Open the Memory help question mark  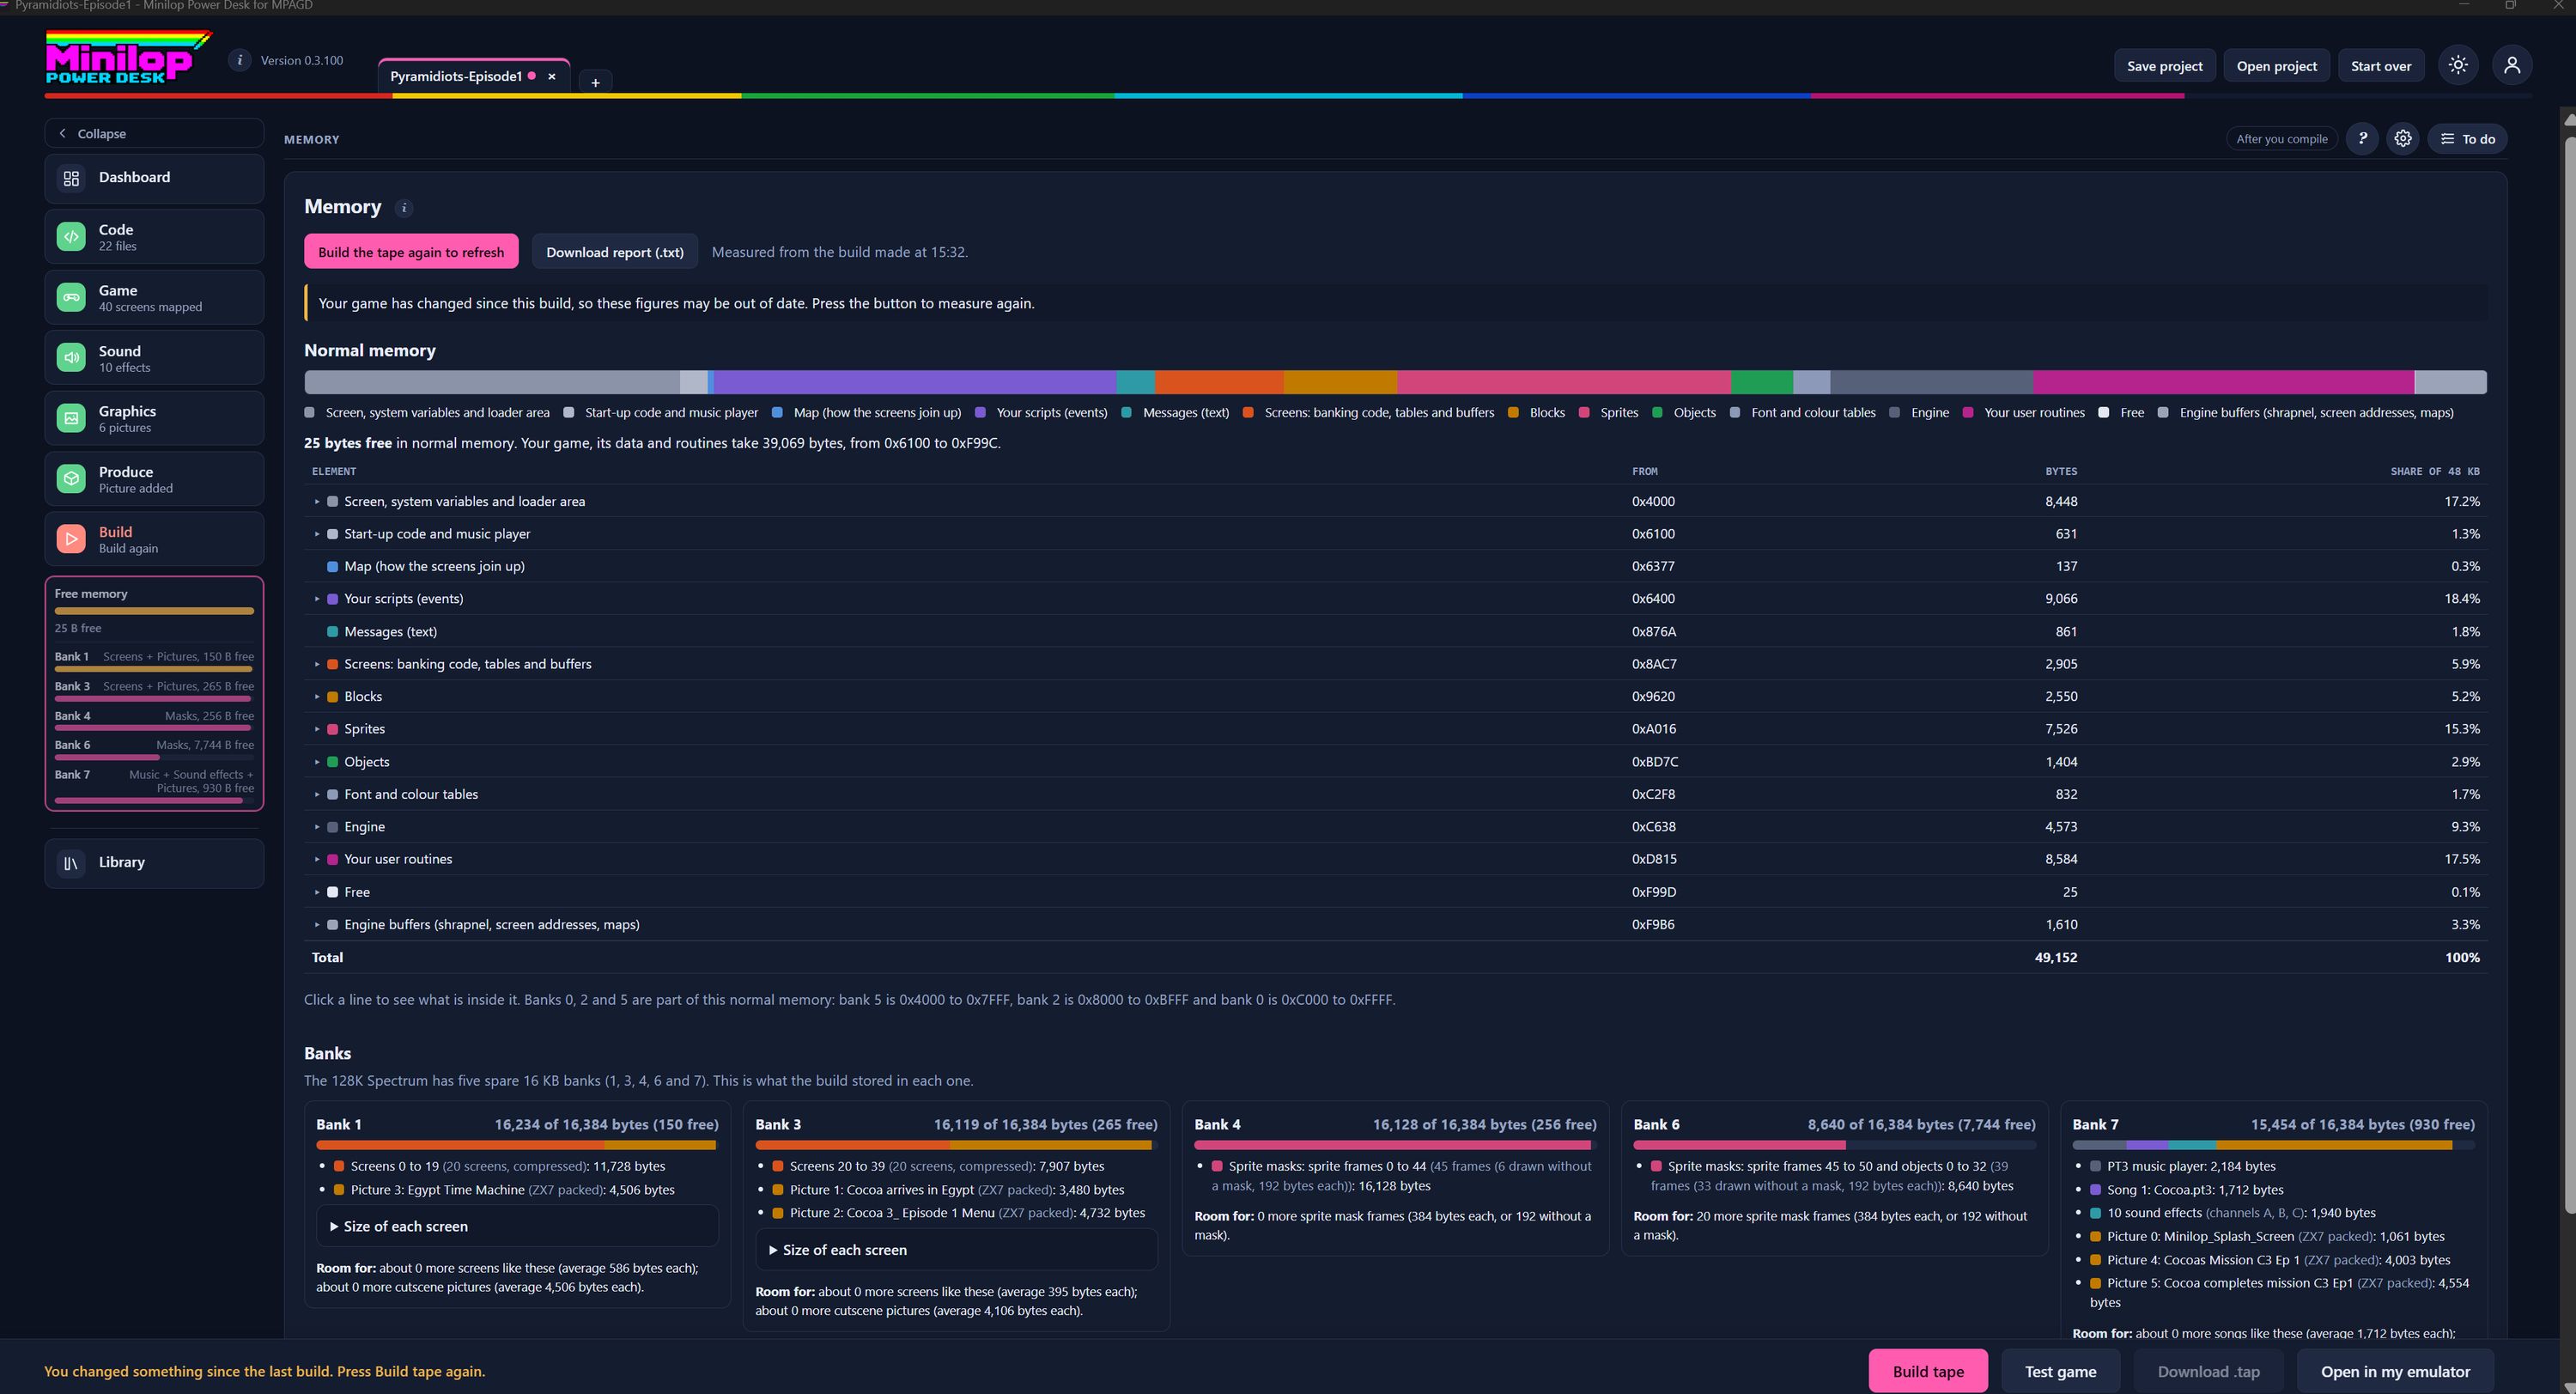pos(2363,139)
